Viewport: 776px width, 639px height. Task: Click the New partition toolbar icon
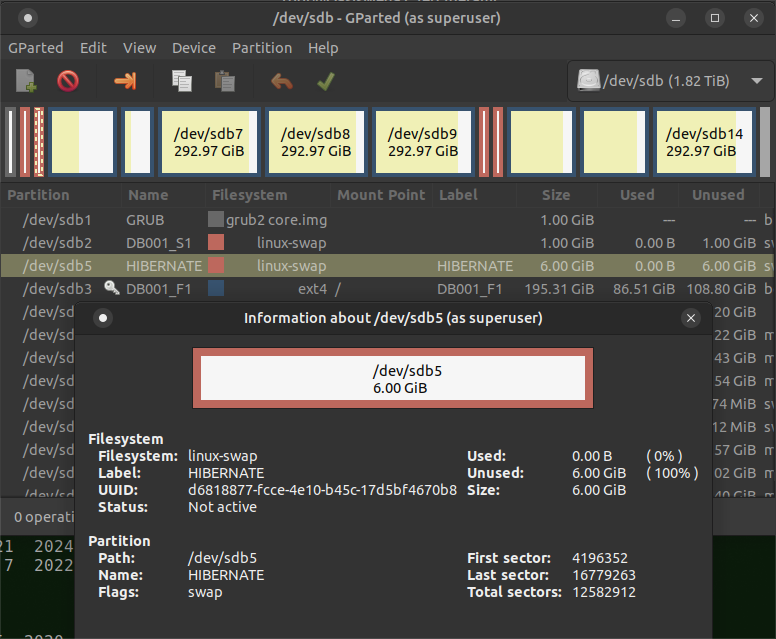(x=27, y=81)
